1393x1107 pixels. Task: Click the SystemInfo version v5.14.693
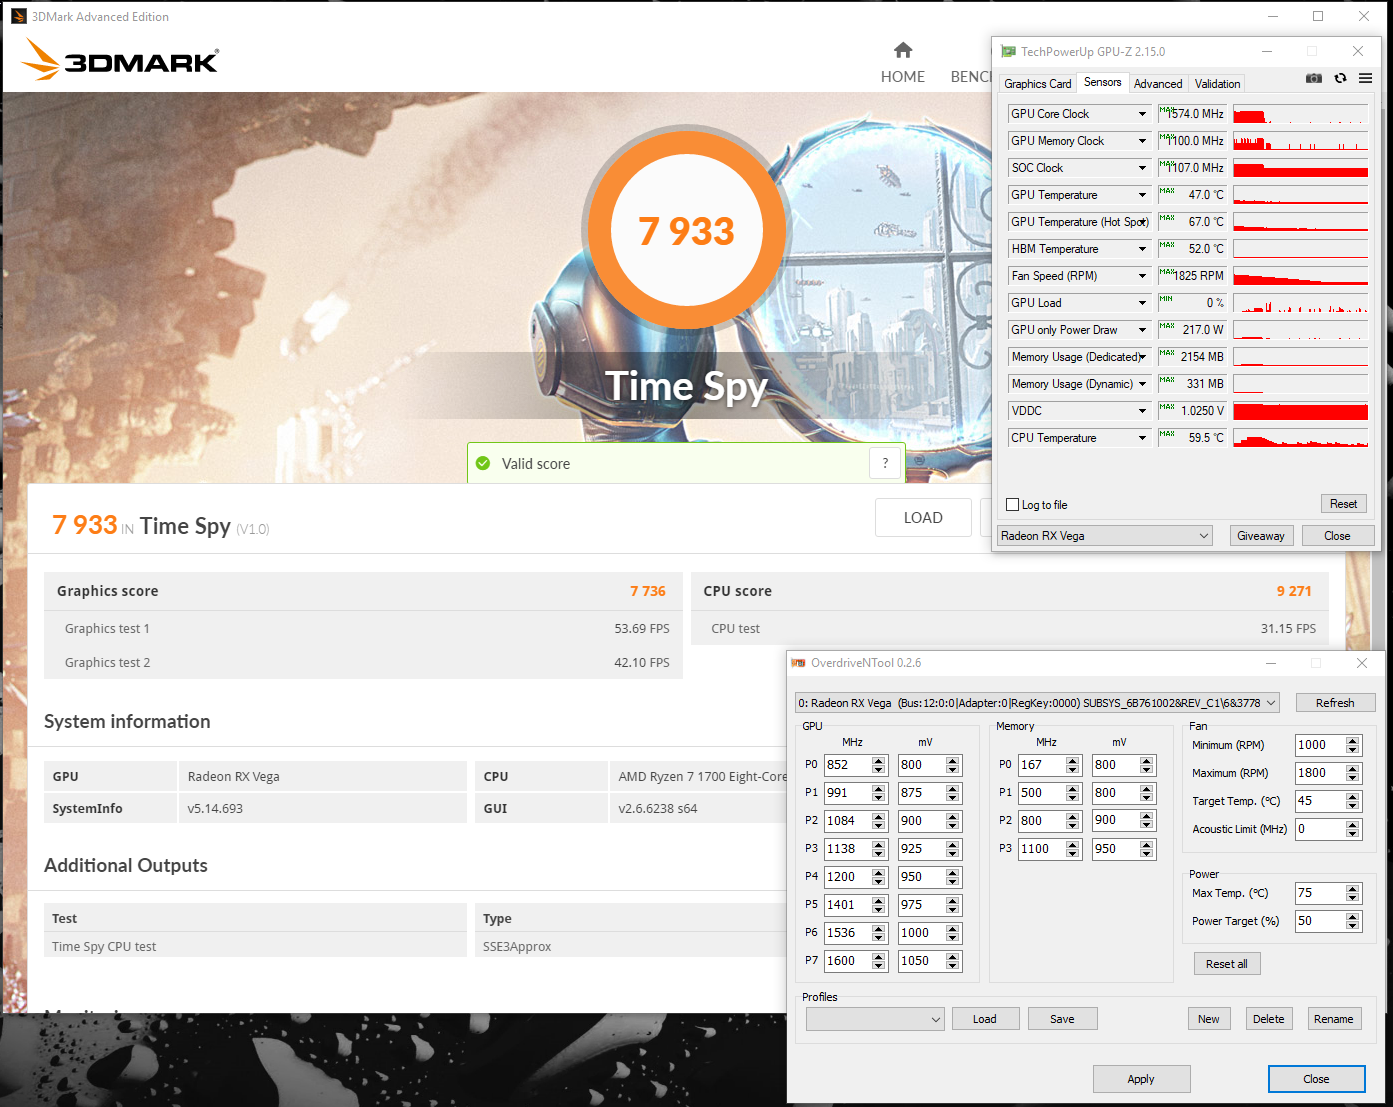215,808
